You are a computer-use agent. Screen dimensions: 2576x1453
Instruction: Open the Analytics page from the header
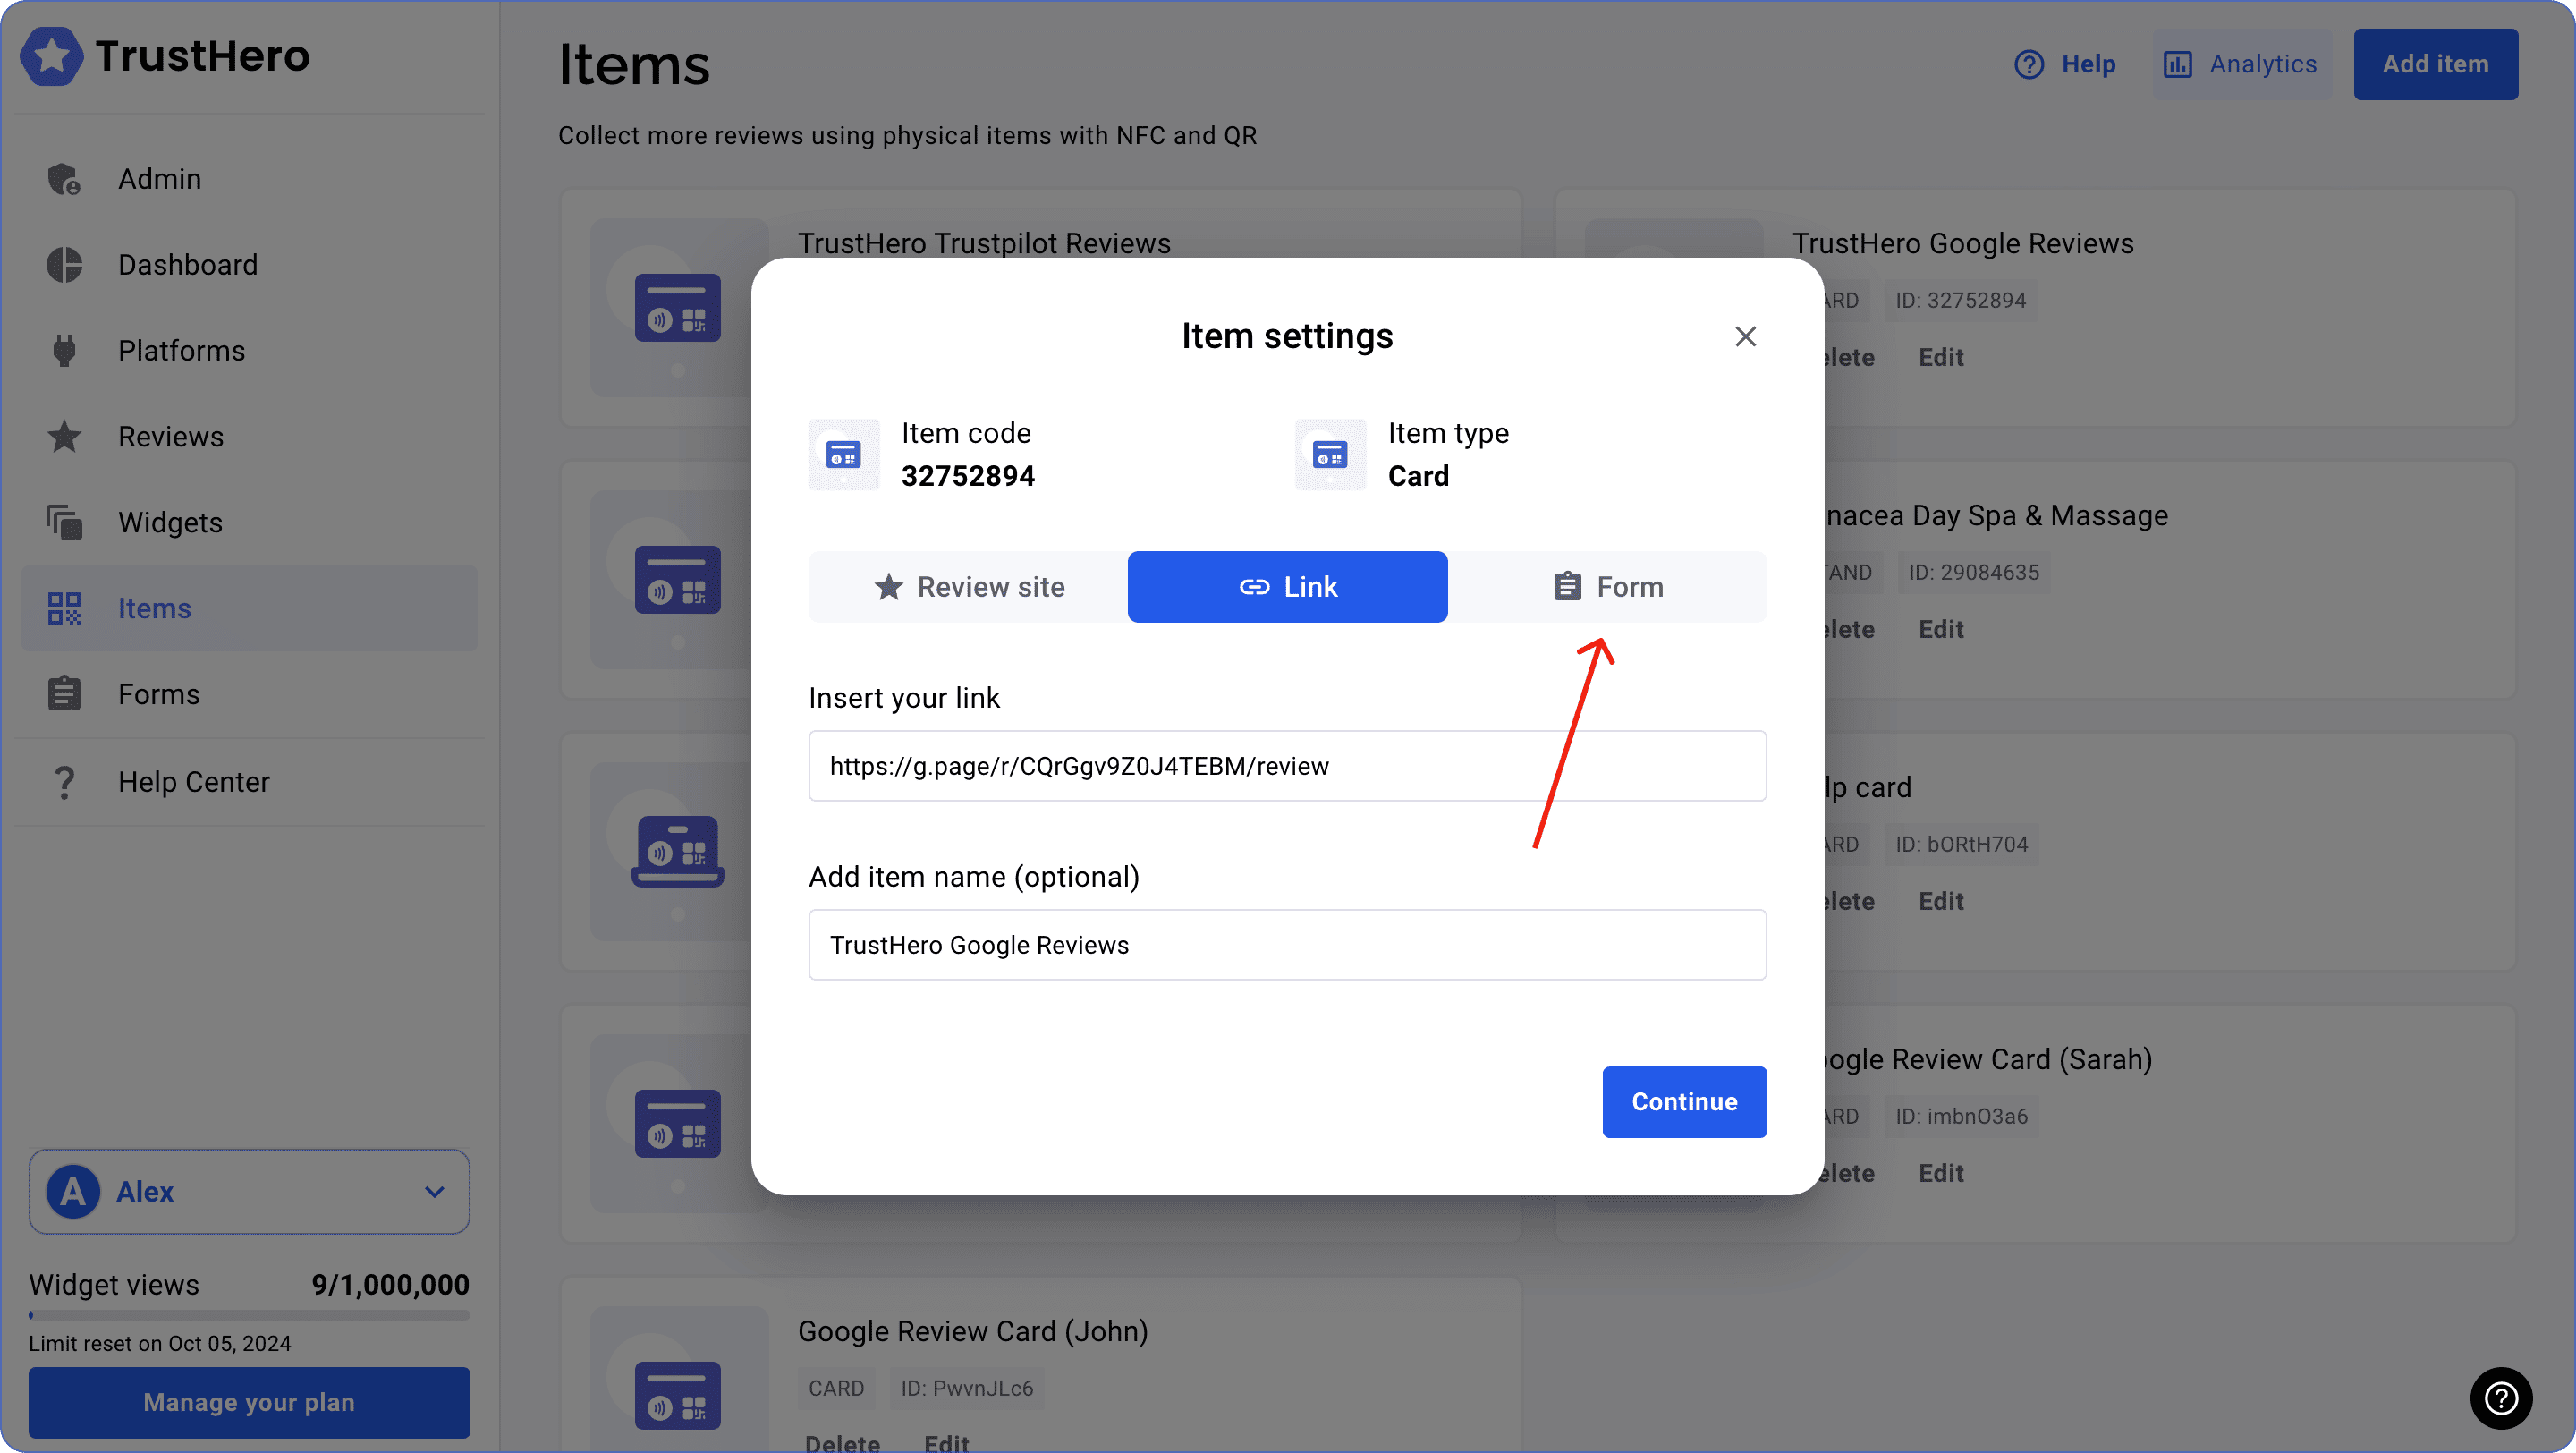pyautogui.click(x=2241, y=64)
